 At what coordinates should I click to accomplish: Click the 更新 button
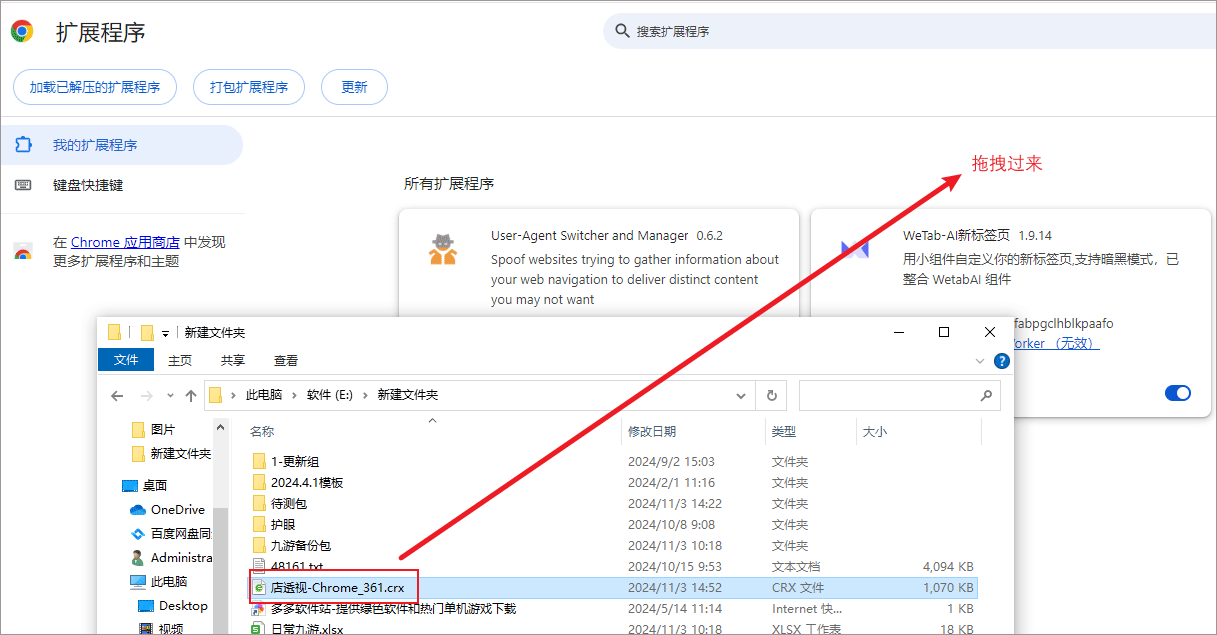pyautogui.click(x=354, y=87)
